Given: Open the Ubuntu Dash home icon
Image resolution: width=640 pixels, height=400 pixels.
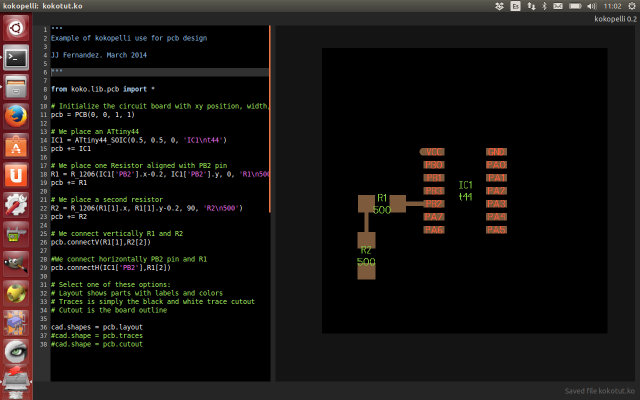Looking at the screenshot, I should click(16, 28).
